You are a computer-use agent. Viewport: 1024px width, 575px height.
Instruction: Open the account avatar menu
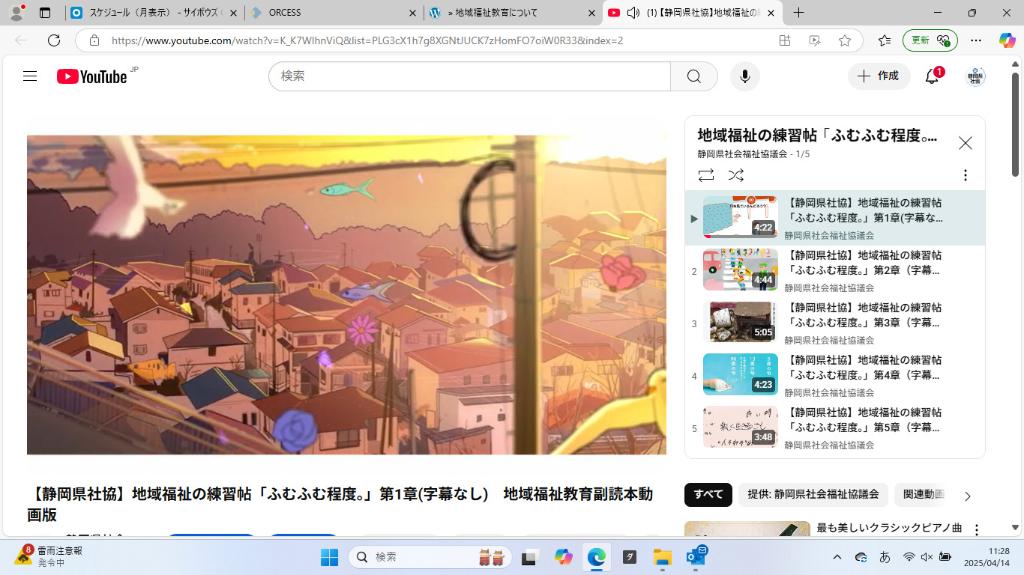pos(975,76)
